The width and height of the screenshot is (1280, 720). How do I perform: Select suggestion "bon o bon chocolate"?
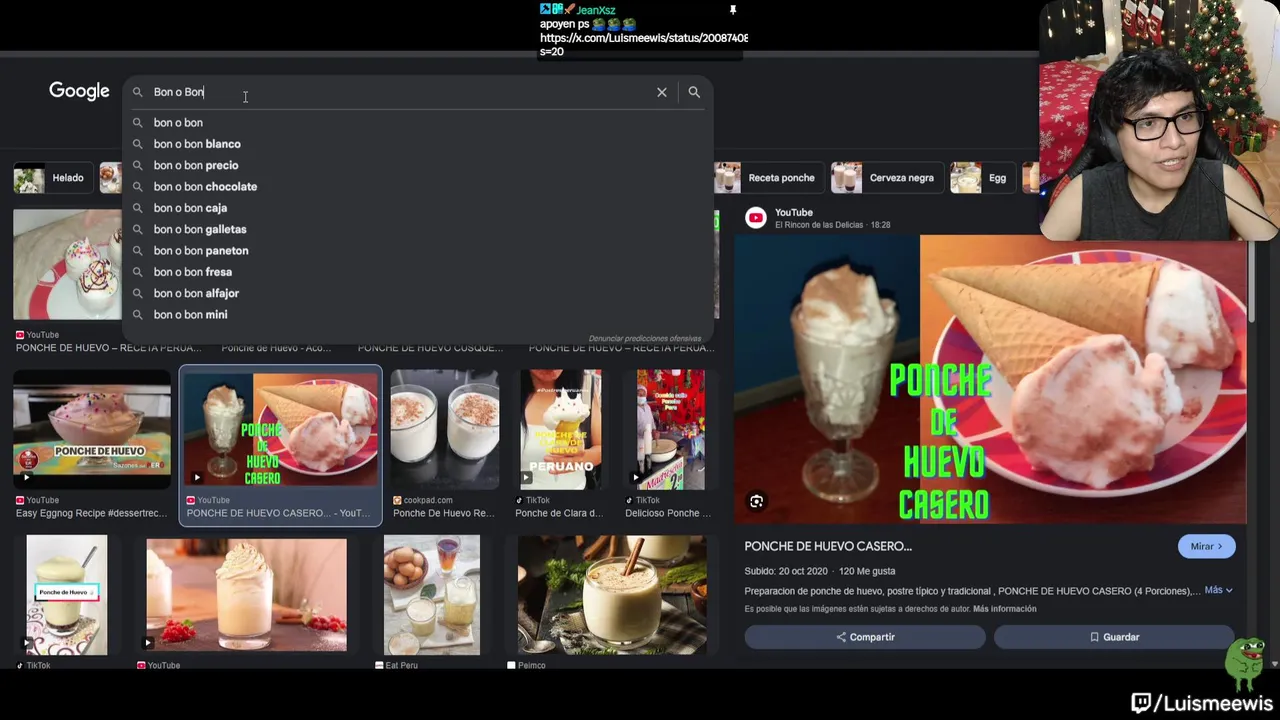(205, 186)
